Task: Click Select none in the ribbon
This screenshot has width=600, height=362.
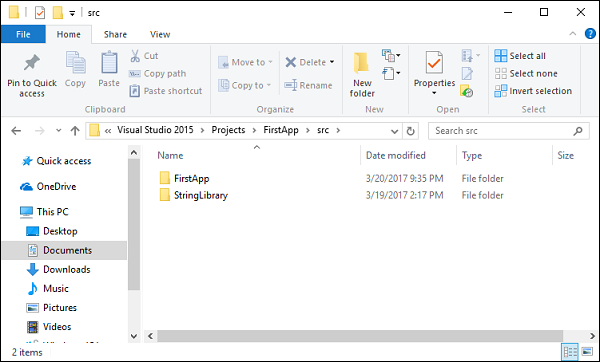Action: (526, 73)
